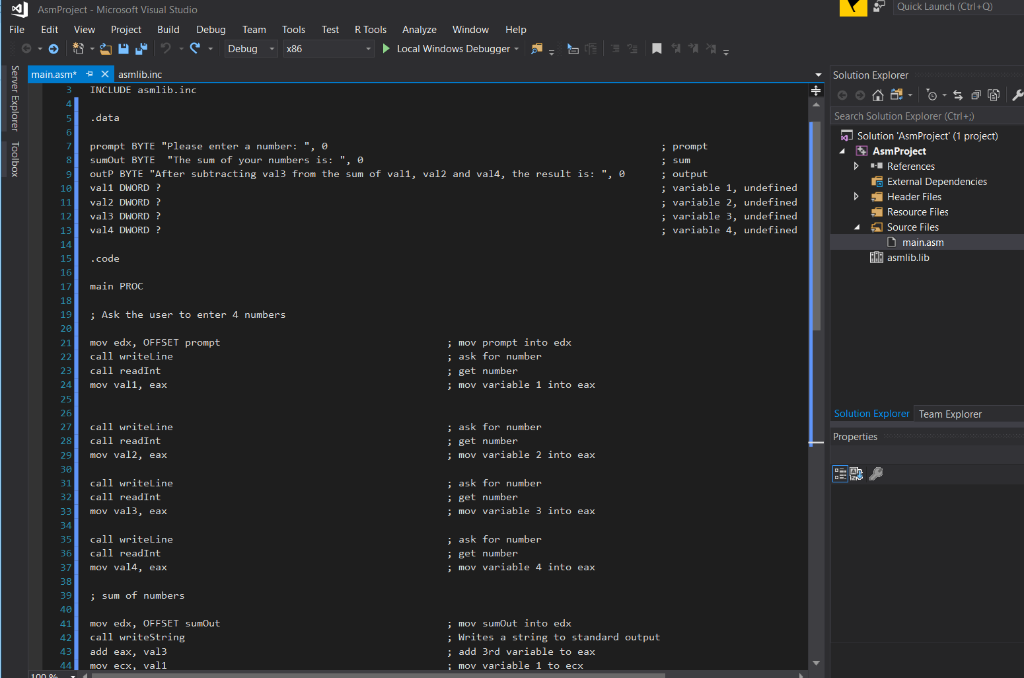Click the Categorized icon in Properties panel
This screenshot has height=678, width=1024.
(x=840, y=474)
